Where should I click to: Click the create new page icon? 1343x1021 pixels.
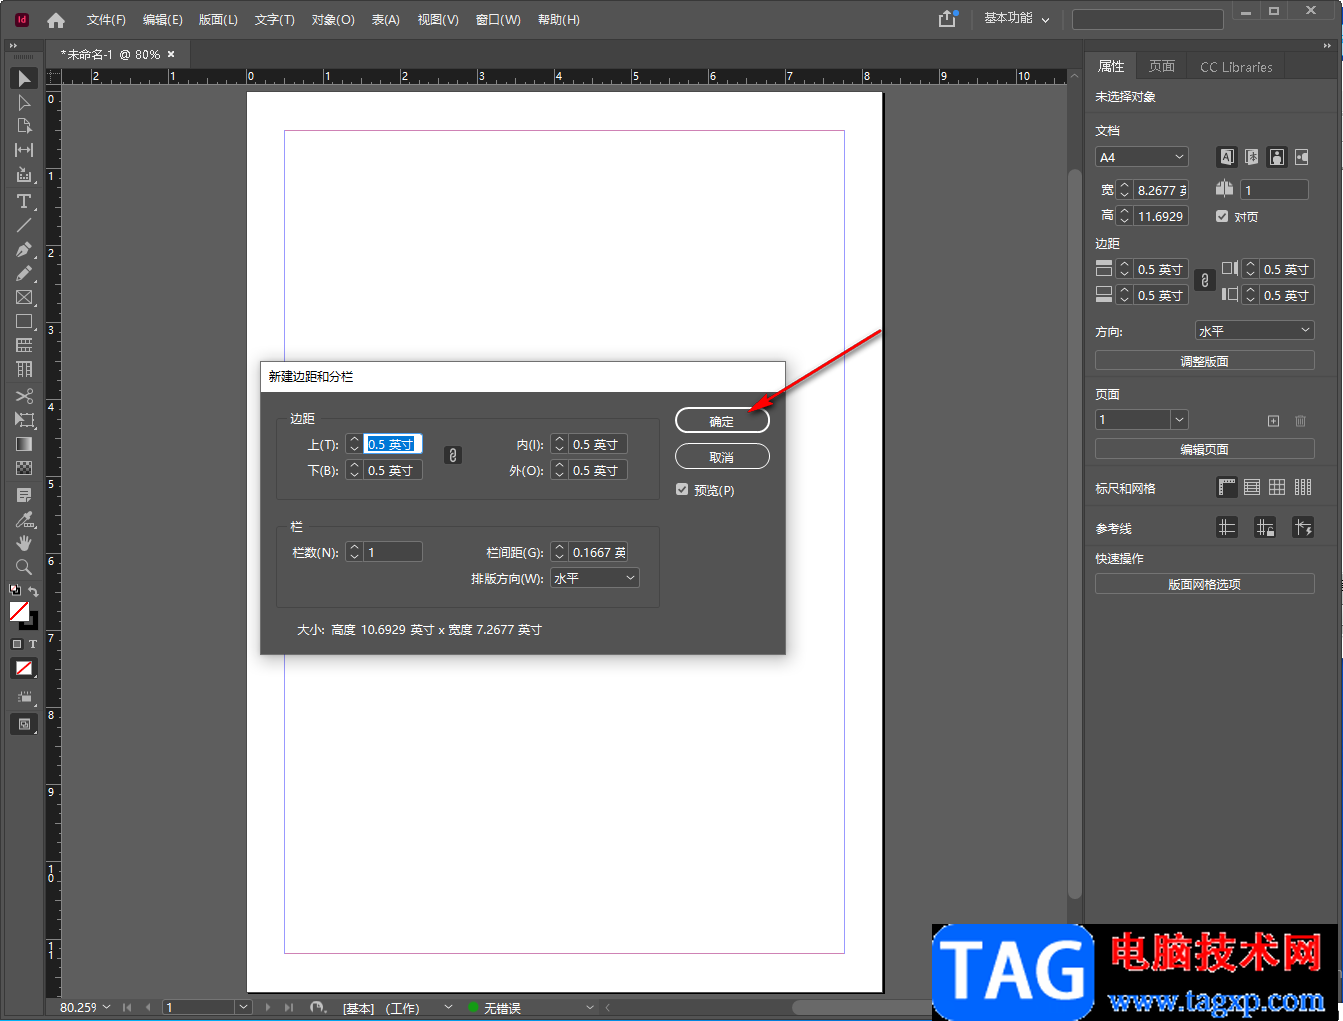[1273, 421]
